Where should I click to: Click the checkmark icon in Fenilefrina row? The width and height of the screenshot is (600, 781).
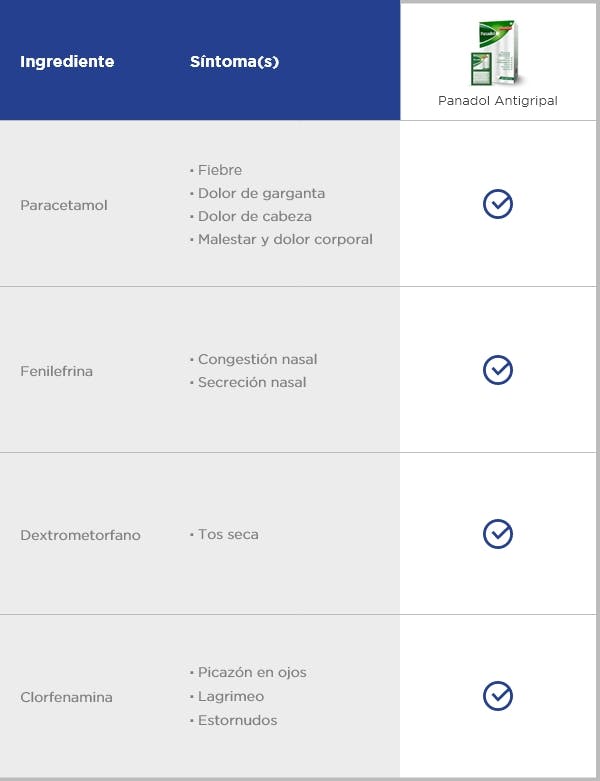[497, 370]
